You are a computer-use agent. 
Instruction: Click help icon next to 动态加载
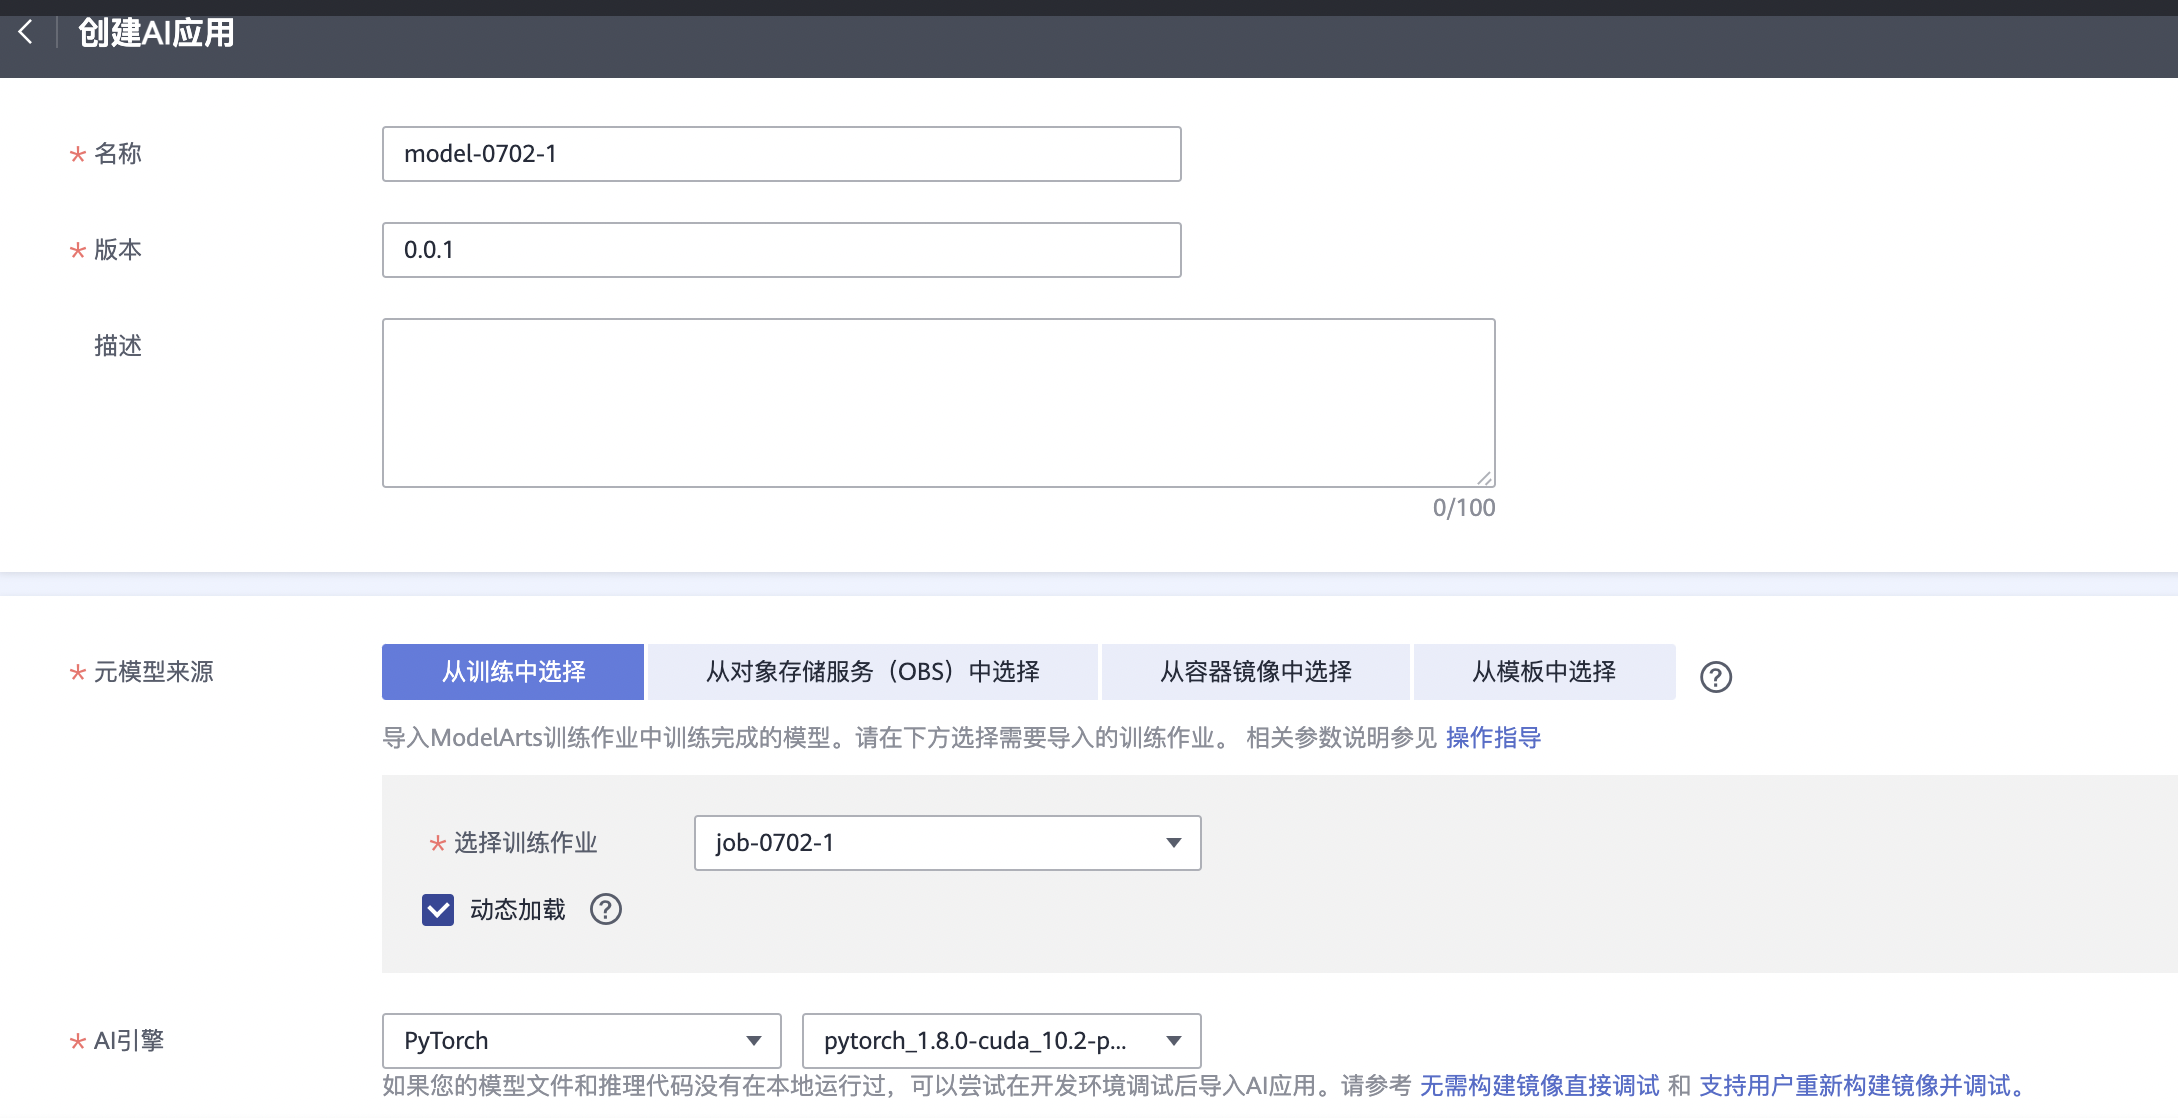pyautogui.click(x=605, y=909)
